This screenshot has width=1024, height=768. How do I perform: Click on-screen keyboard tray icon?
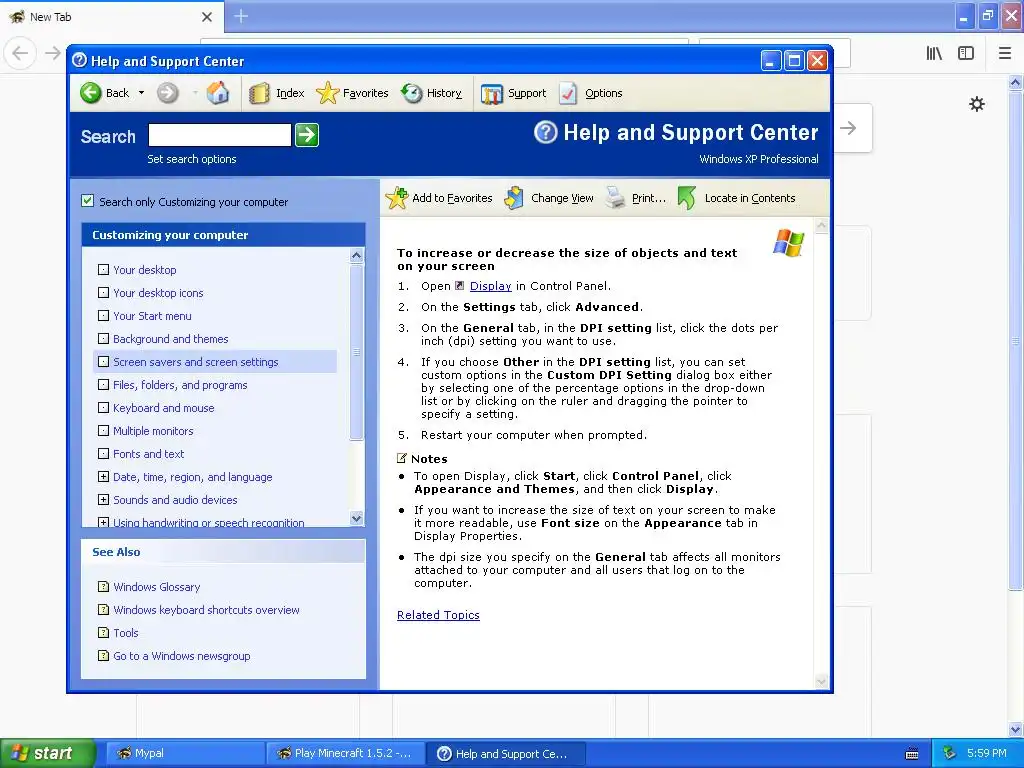[x=912, y=754]
